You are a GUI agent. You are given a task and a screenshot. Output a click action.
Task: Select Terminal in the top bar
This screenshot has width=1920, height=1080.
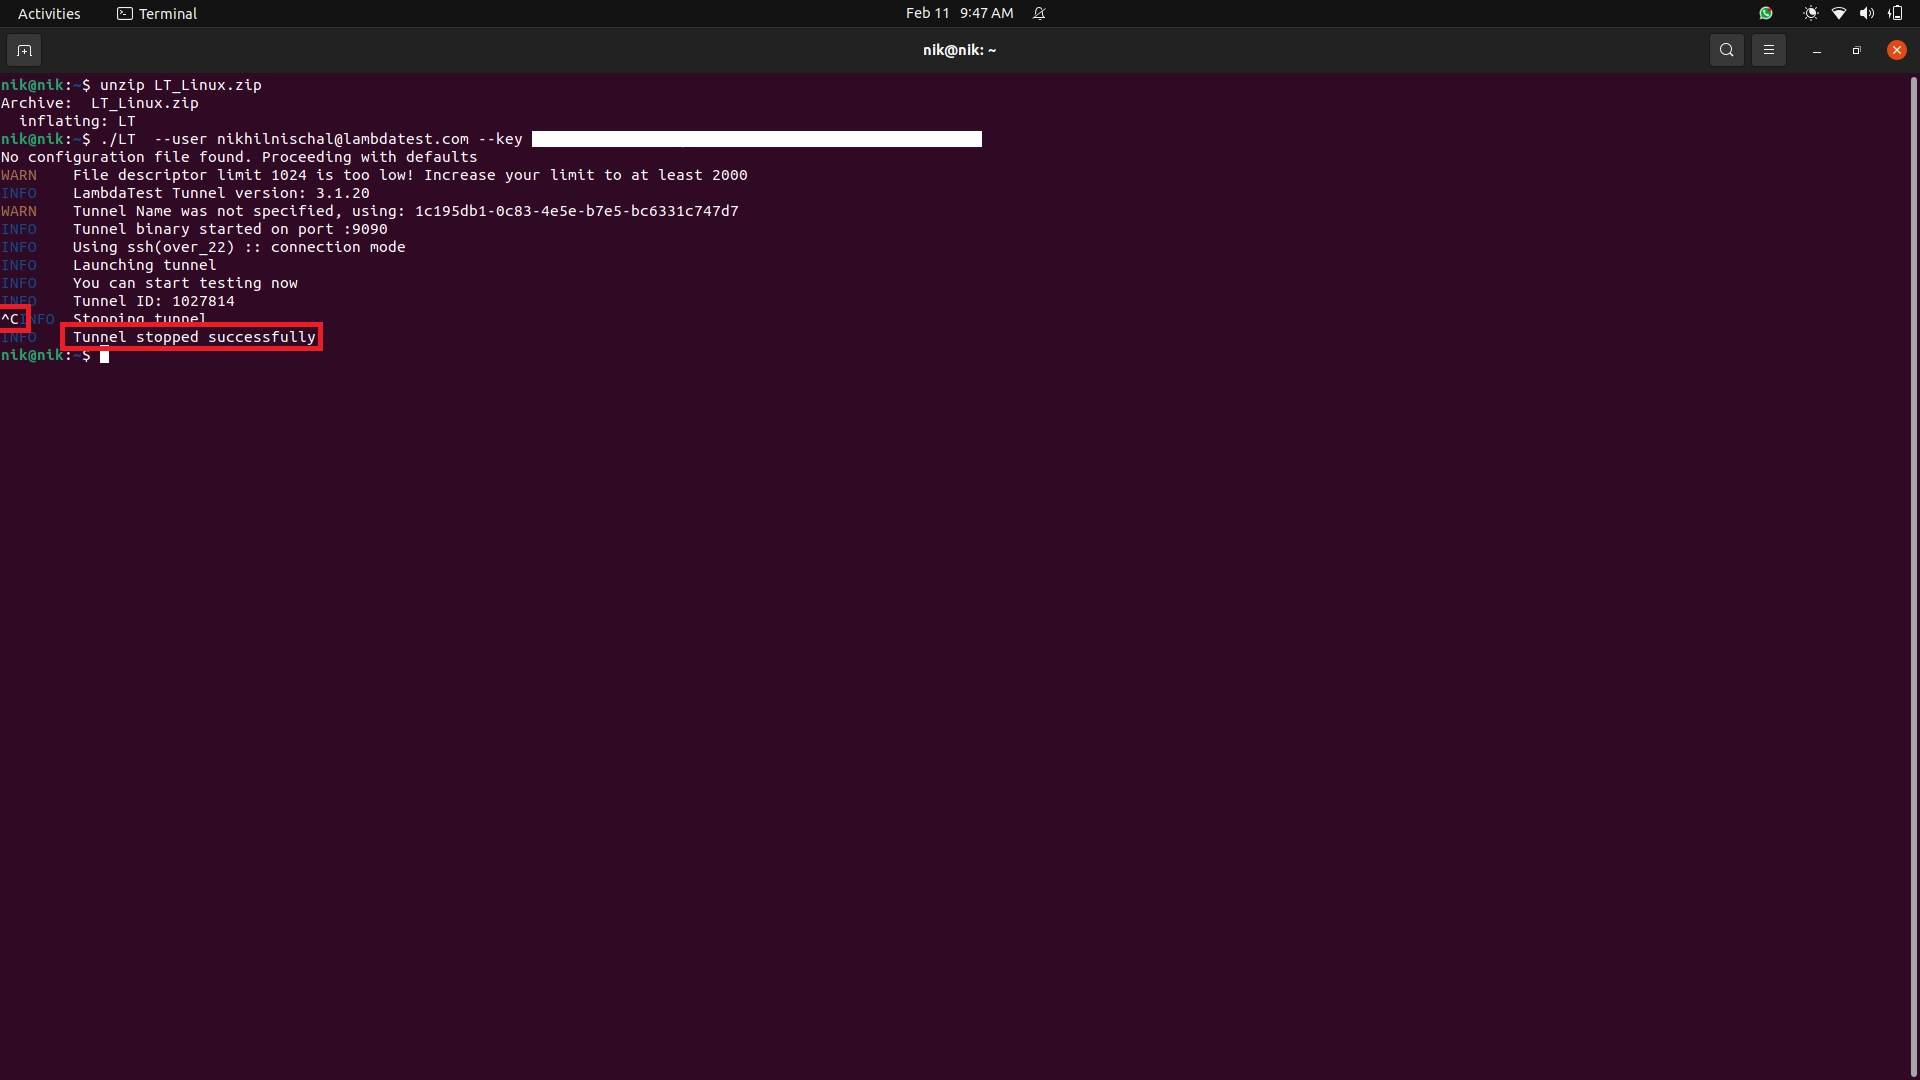pos(156,13)
